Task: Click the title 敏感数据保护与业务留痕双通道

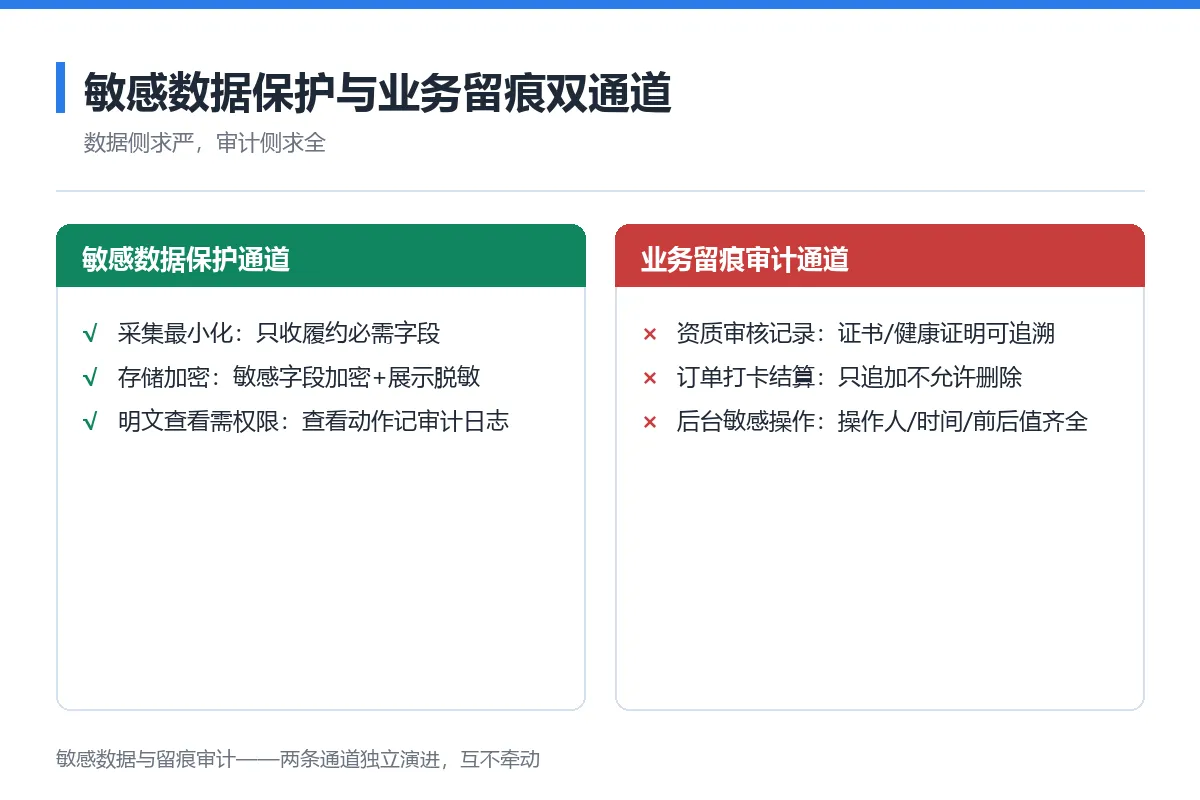Action: click(x=377, y=92)
